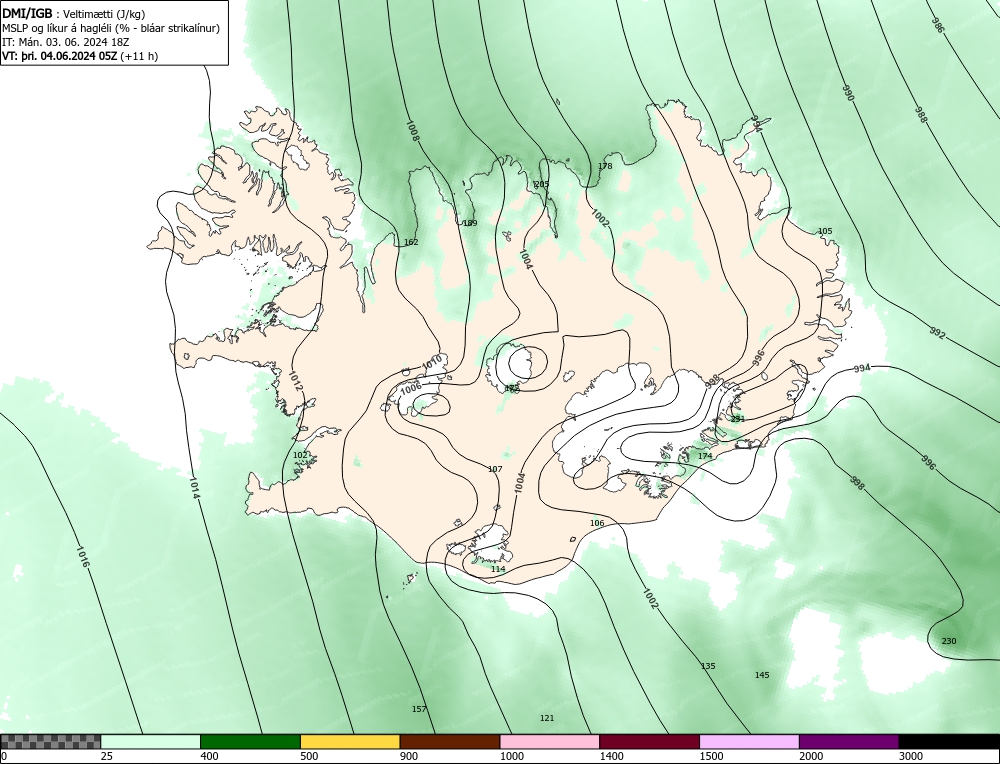The height and width of the screenshot is (764, 1000).
Task: Click the map value '106'
Action: click(x=597, y=523)
